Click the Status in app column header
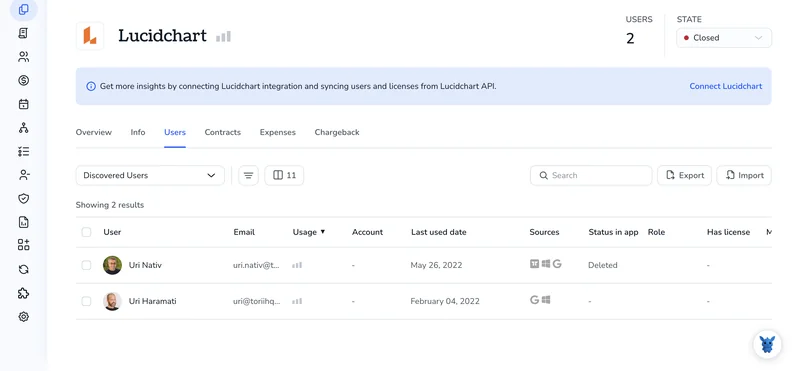The image size is (800, 371). [x=613, y=232]
